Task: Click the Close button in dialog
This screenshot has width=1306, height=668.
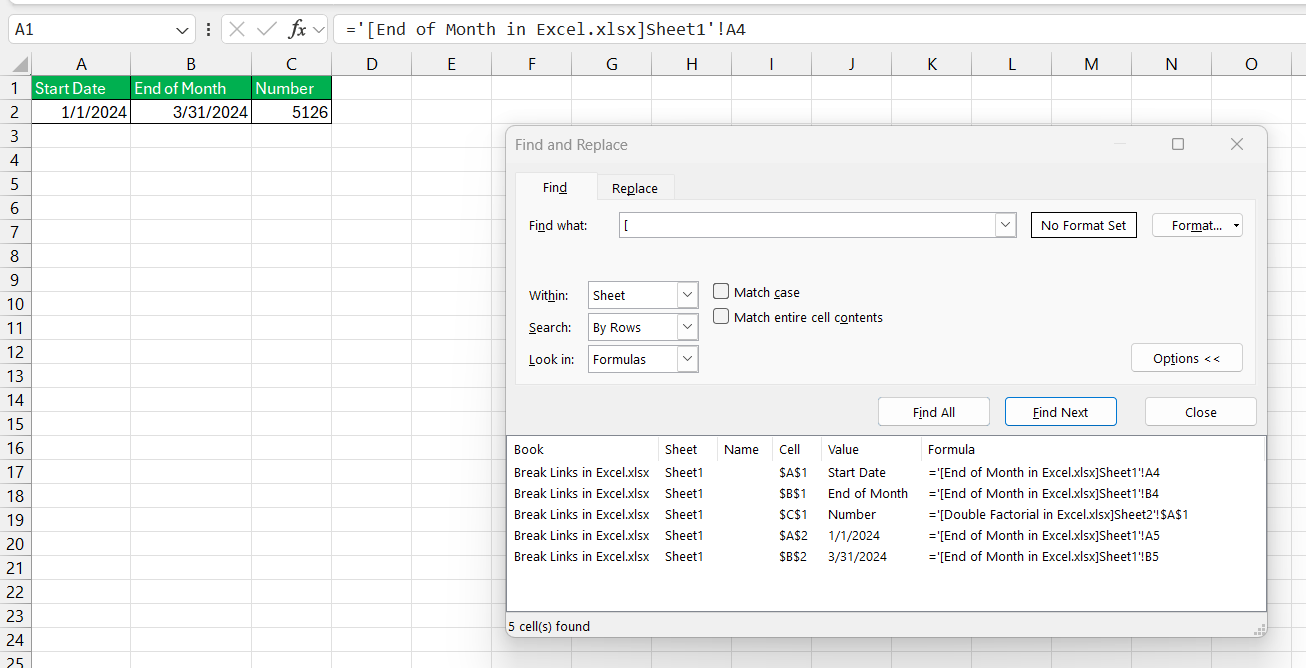Action: (1201, 412)
